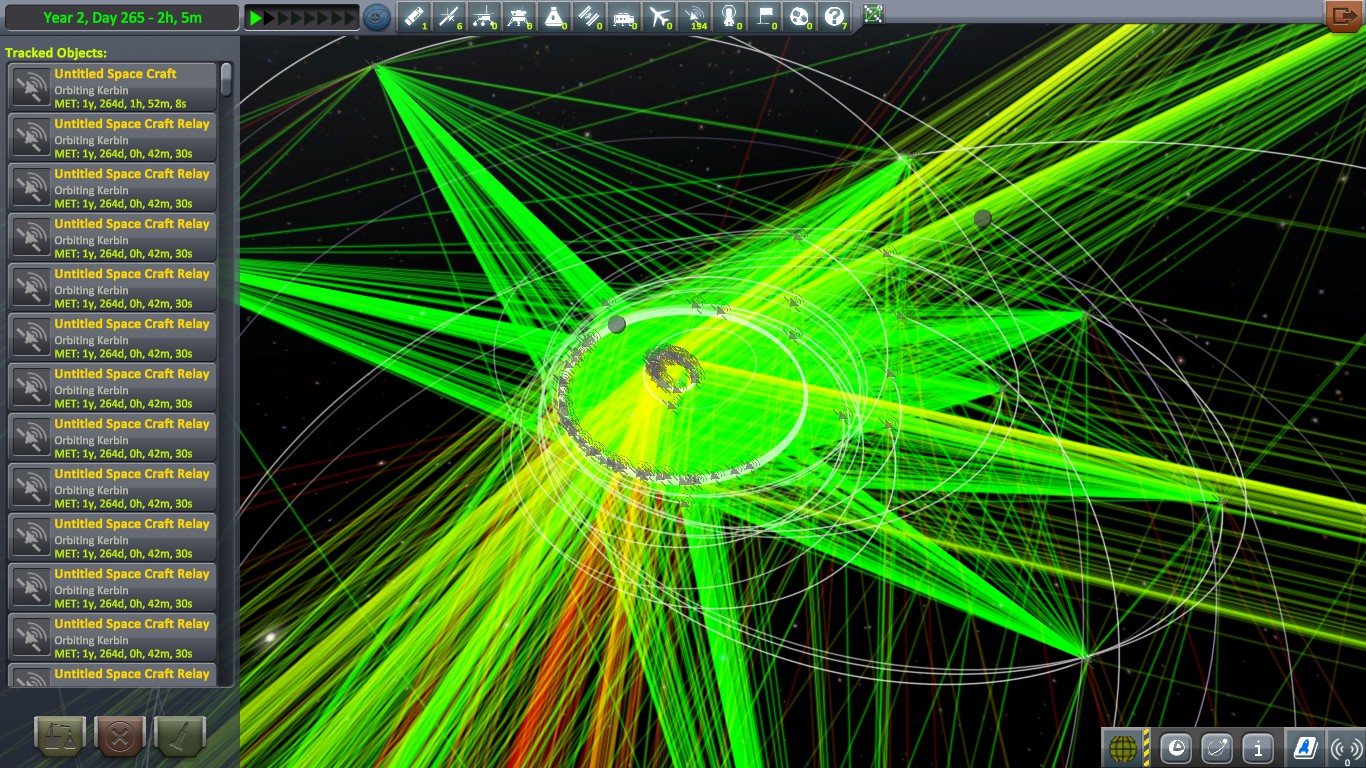This screenshot has height=768, width=1366.
Task: Open KSPedia blue rocket book icon
Action: point(1304,747)
